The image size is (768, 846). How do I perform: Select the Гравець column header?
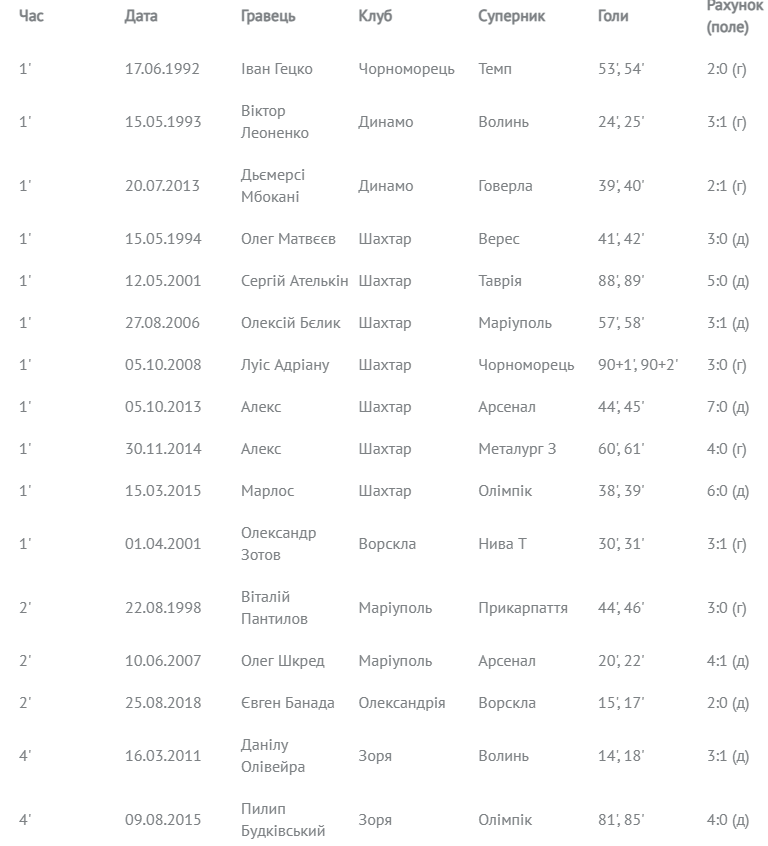[268, 17]
